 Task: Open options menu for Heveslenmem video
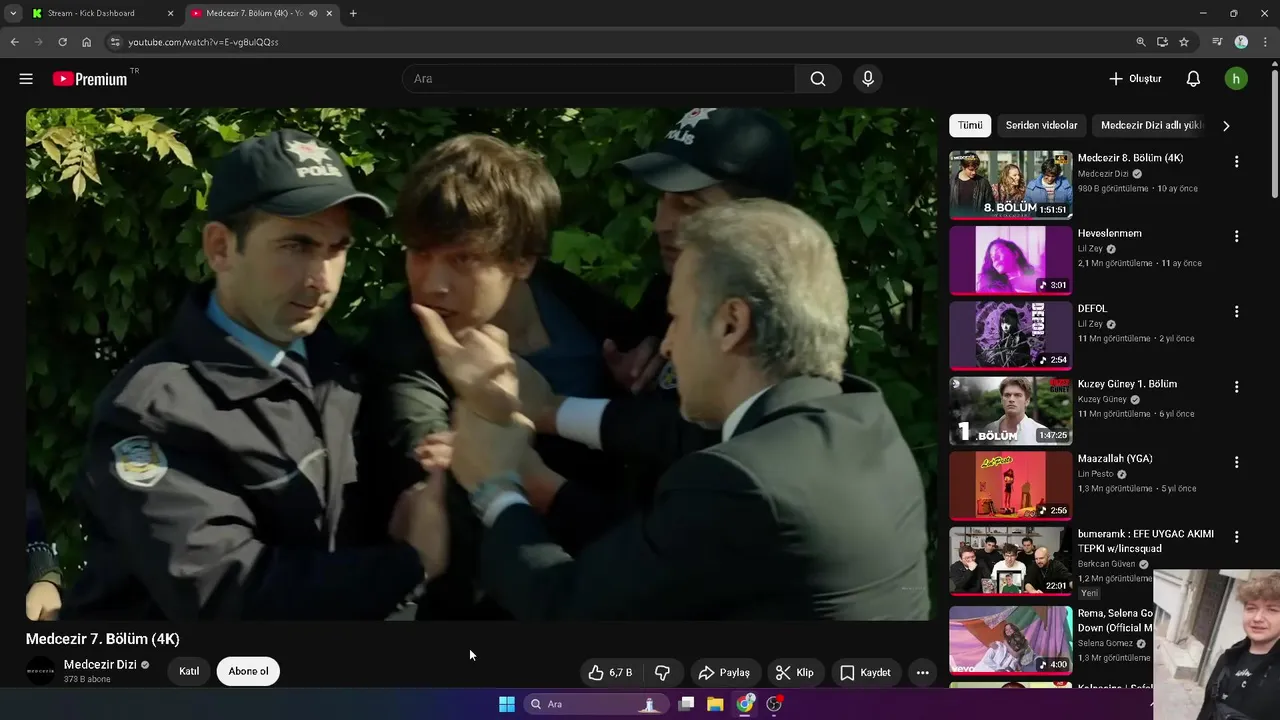[1236, 237]
